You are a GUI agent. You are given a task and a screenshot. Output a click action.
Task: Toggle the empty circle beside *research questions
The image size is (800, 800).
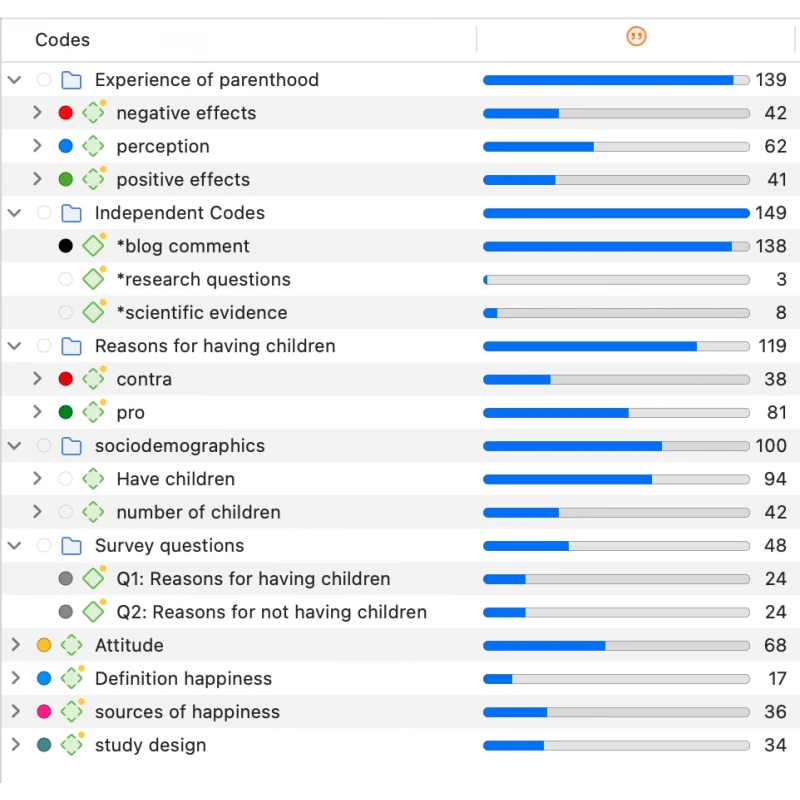pos(66,280)
